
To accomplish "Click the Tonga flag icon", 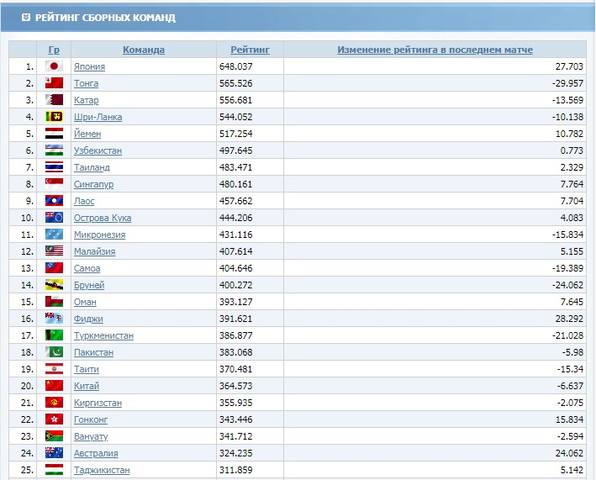I will [54, 83].
